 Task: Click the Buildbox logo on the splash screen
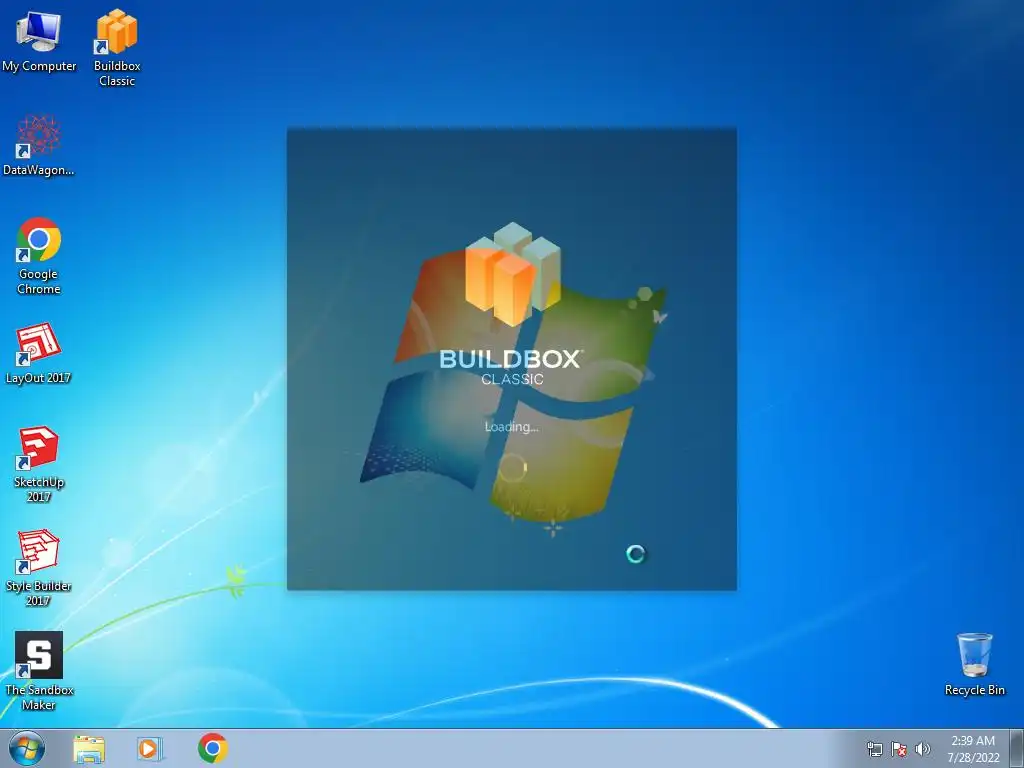(513, 274)
